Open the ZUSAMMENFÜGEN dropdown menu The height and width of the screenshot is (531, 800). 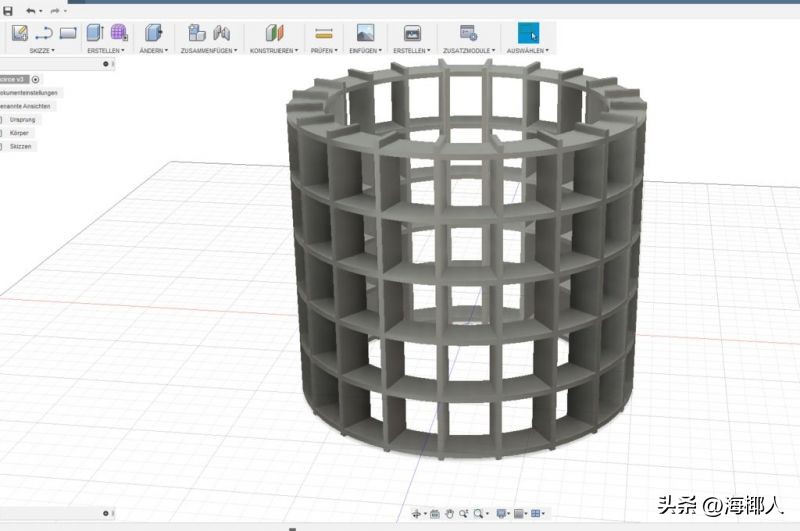207,50
